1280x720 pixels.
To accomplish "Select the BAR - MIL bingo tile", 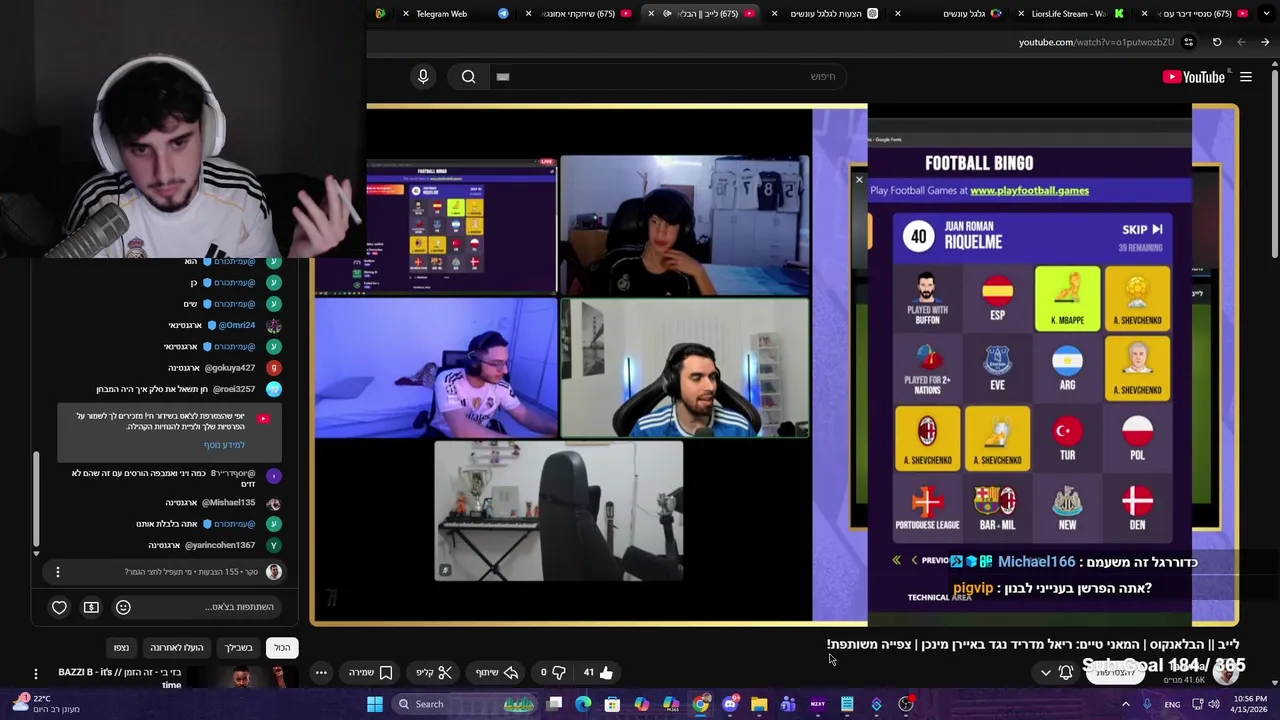I will click(x=997, y=508).
